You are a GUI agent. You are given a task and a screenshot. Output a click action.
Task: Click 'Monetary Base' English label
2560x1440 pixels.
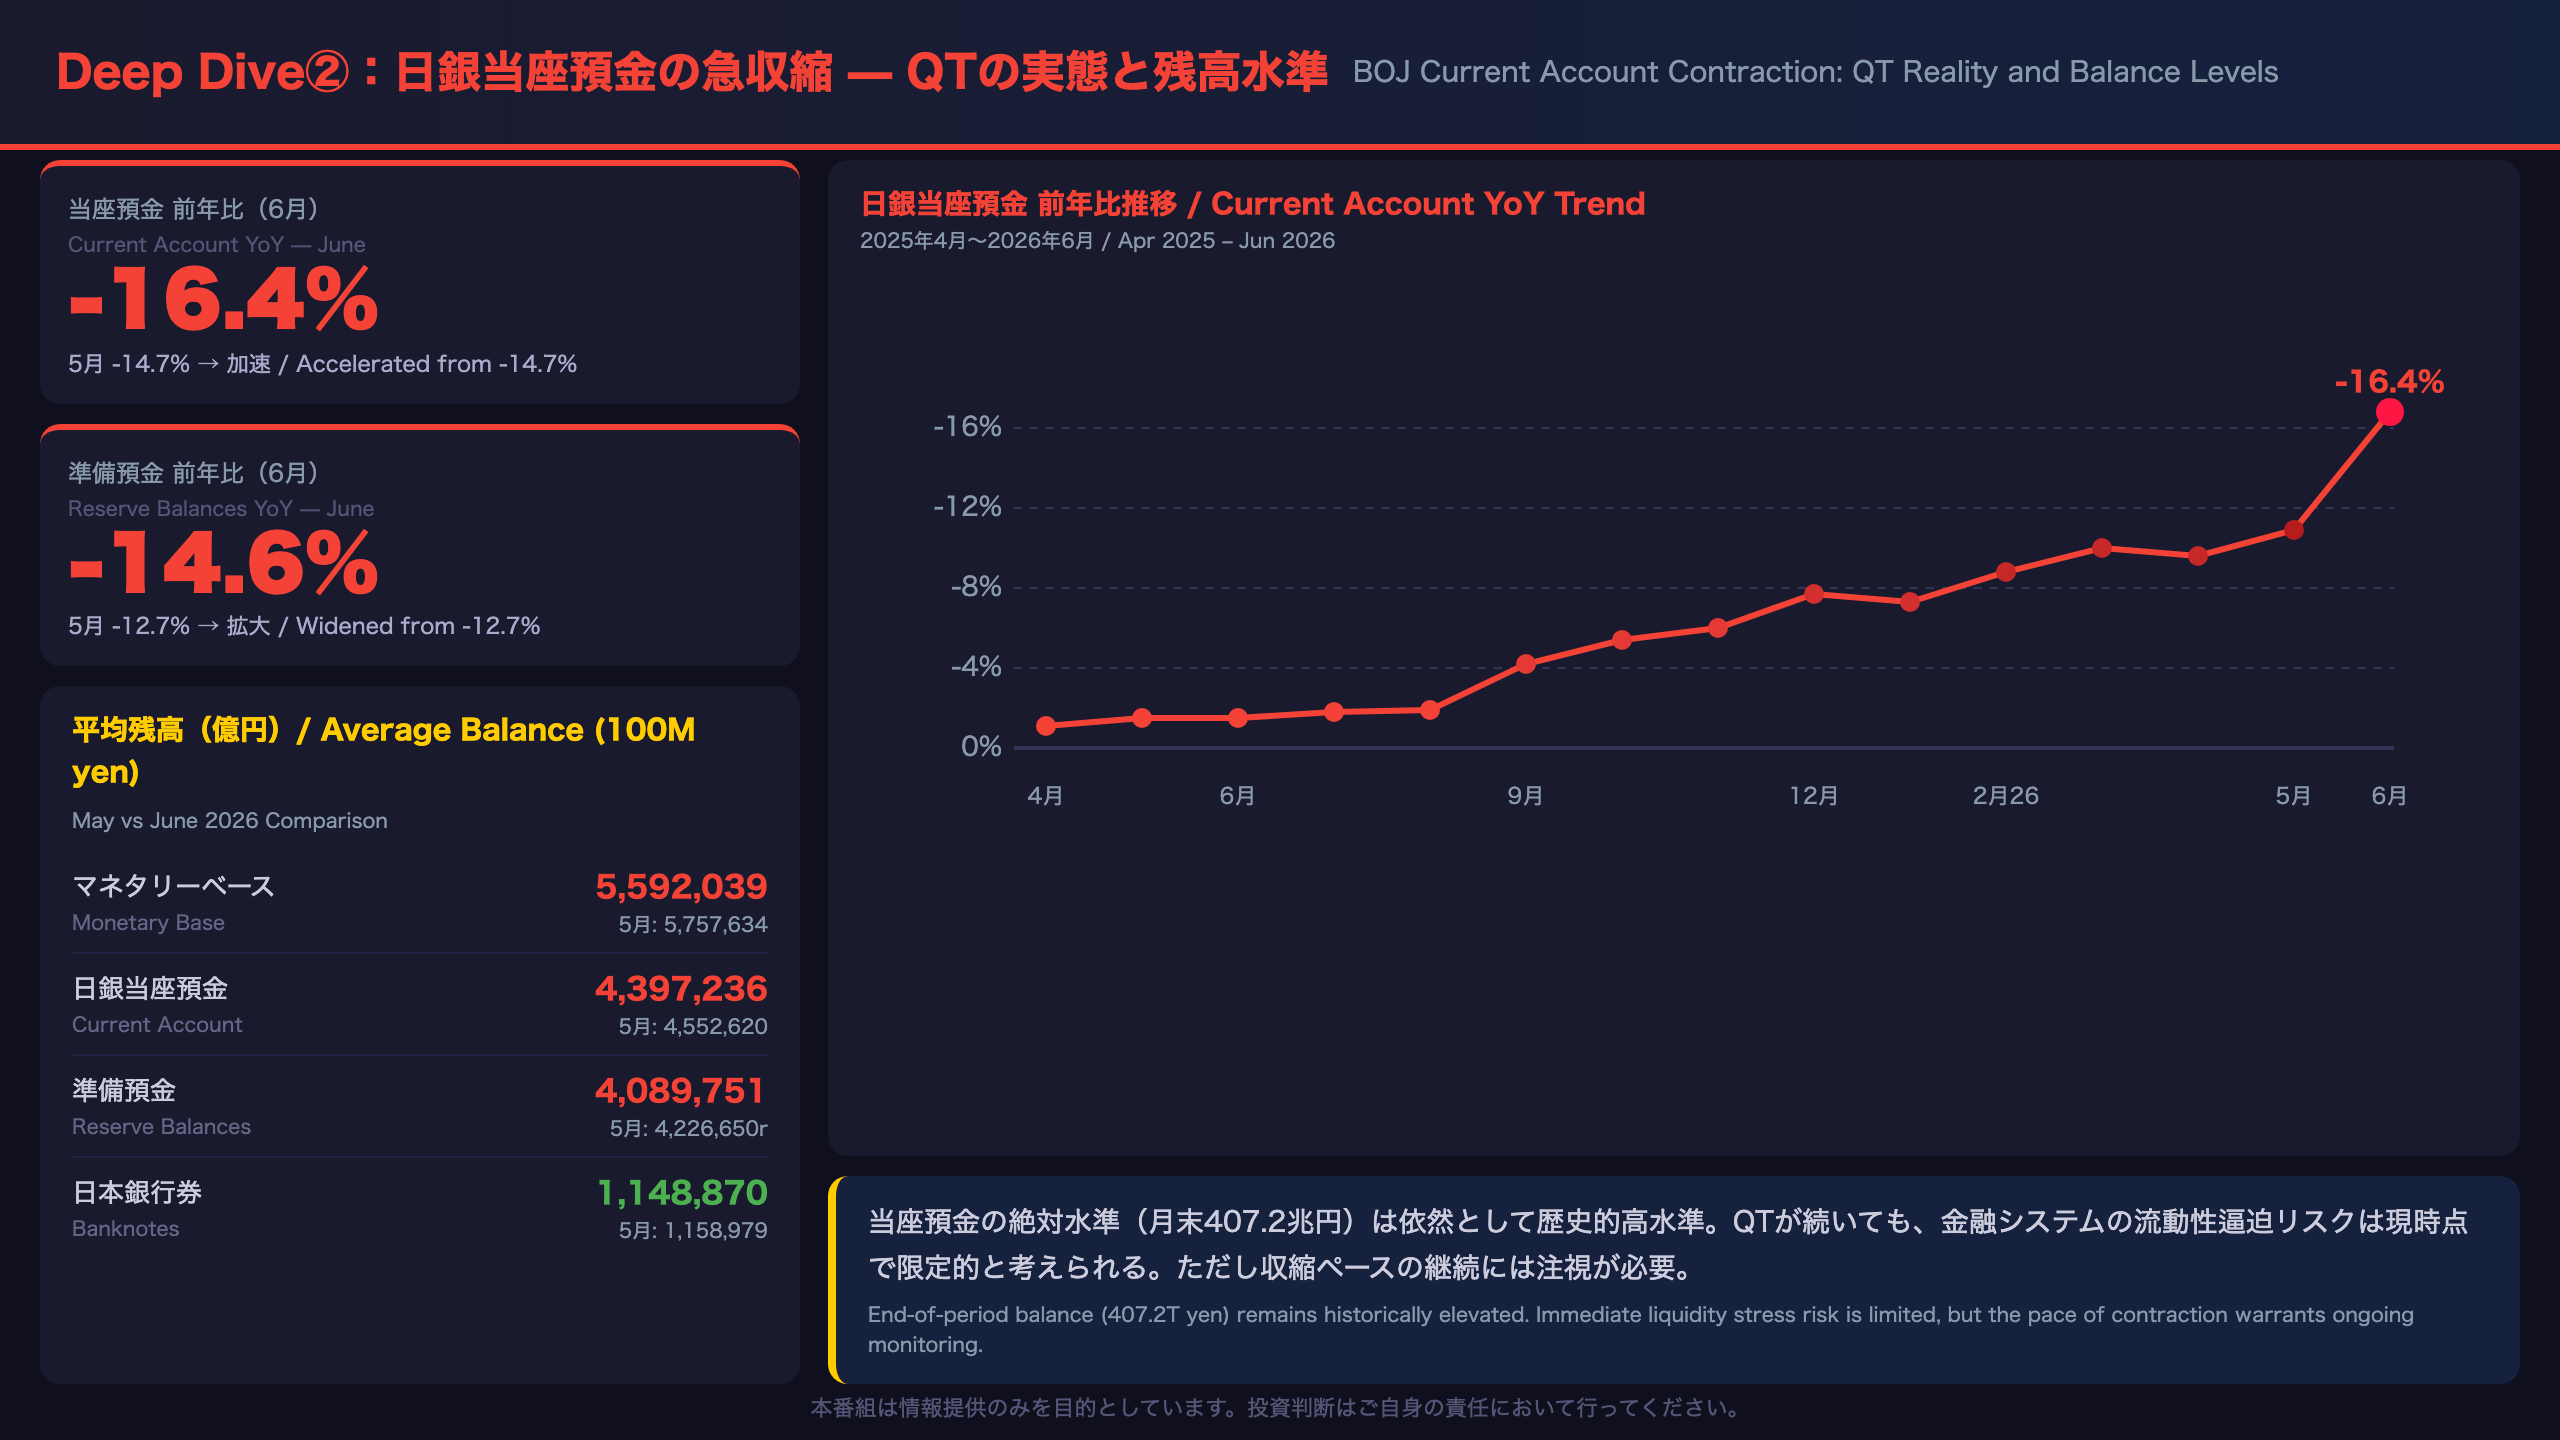(148, 923)
